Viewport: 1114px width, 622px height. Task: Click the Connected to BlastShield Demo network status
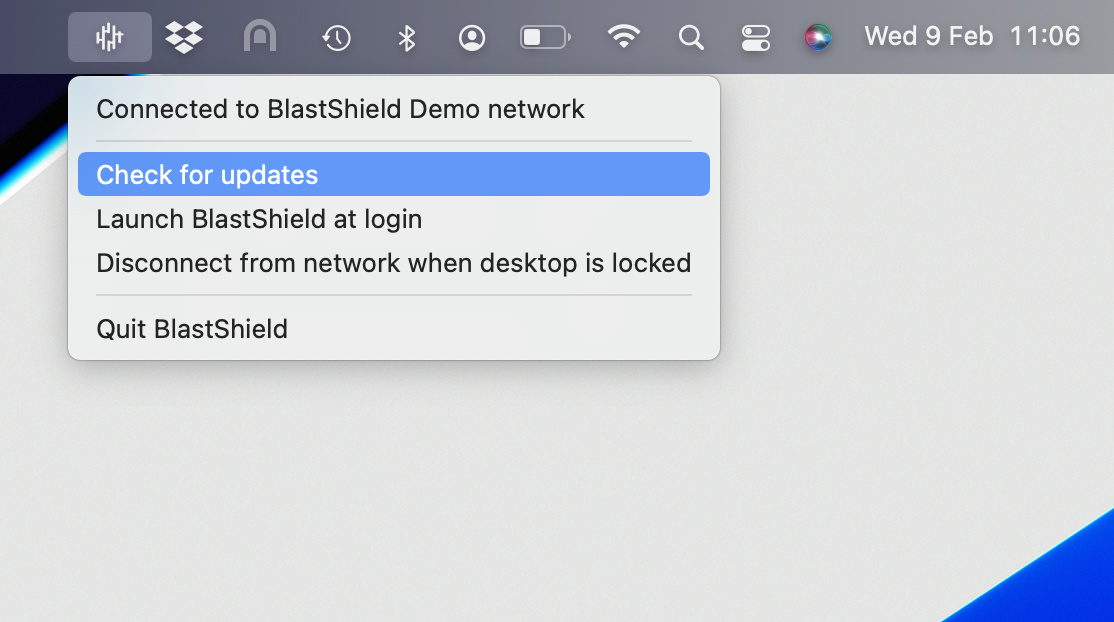[x=340, y=109]
